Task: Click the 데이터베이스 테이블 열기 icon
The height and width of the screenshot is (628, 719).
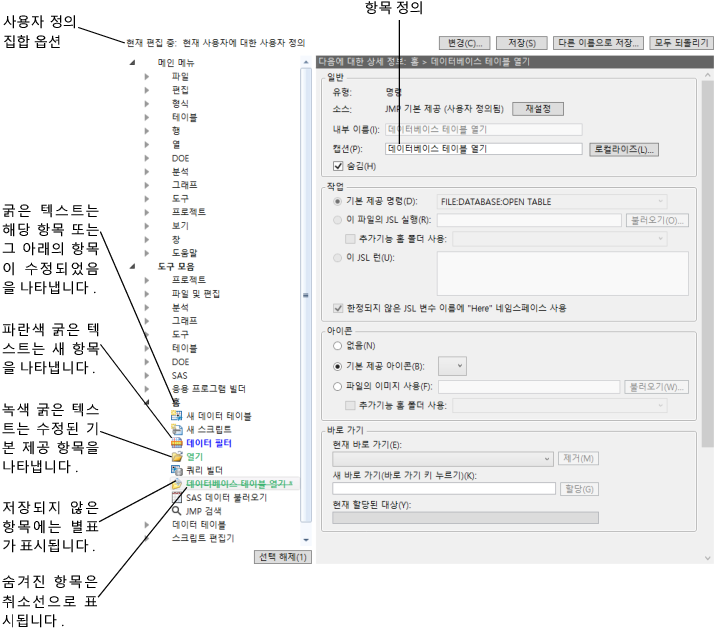Action: pyautogui.click(x=177, y=484)
